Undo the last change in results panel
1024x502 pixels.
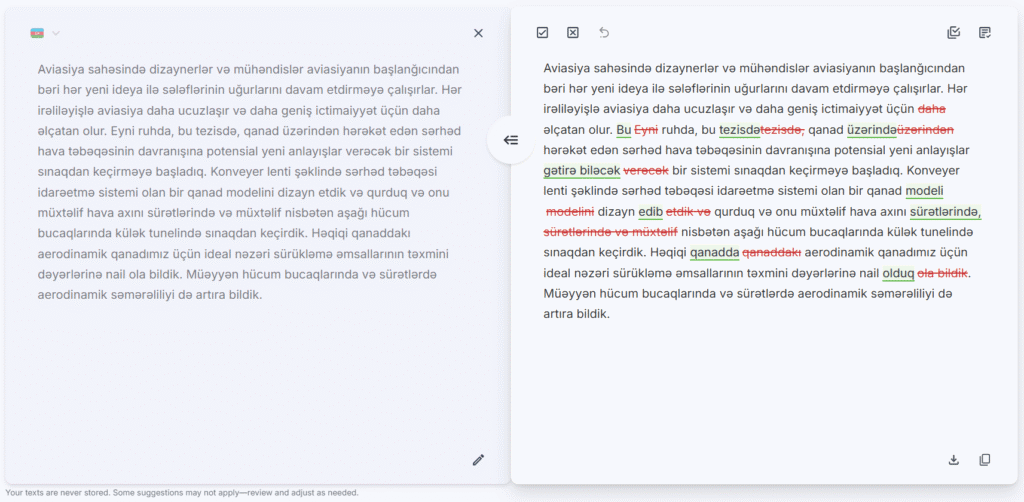pos(604,33)
